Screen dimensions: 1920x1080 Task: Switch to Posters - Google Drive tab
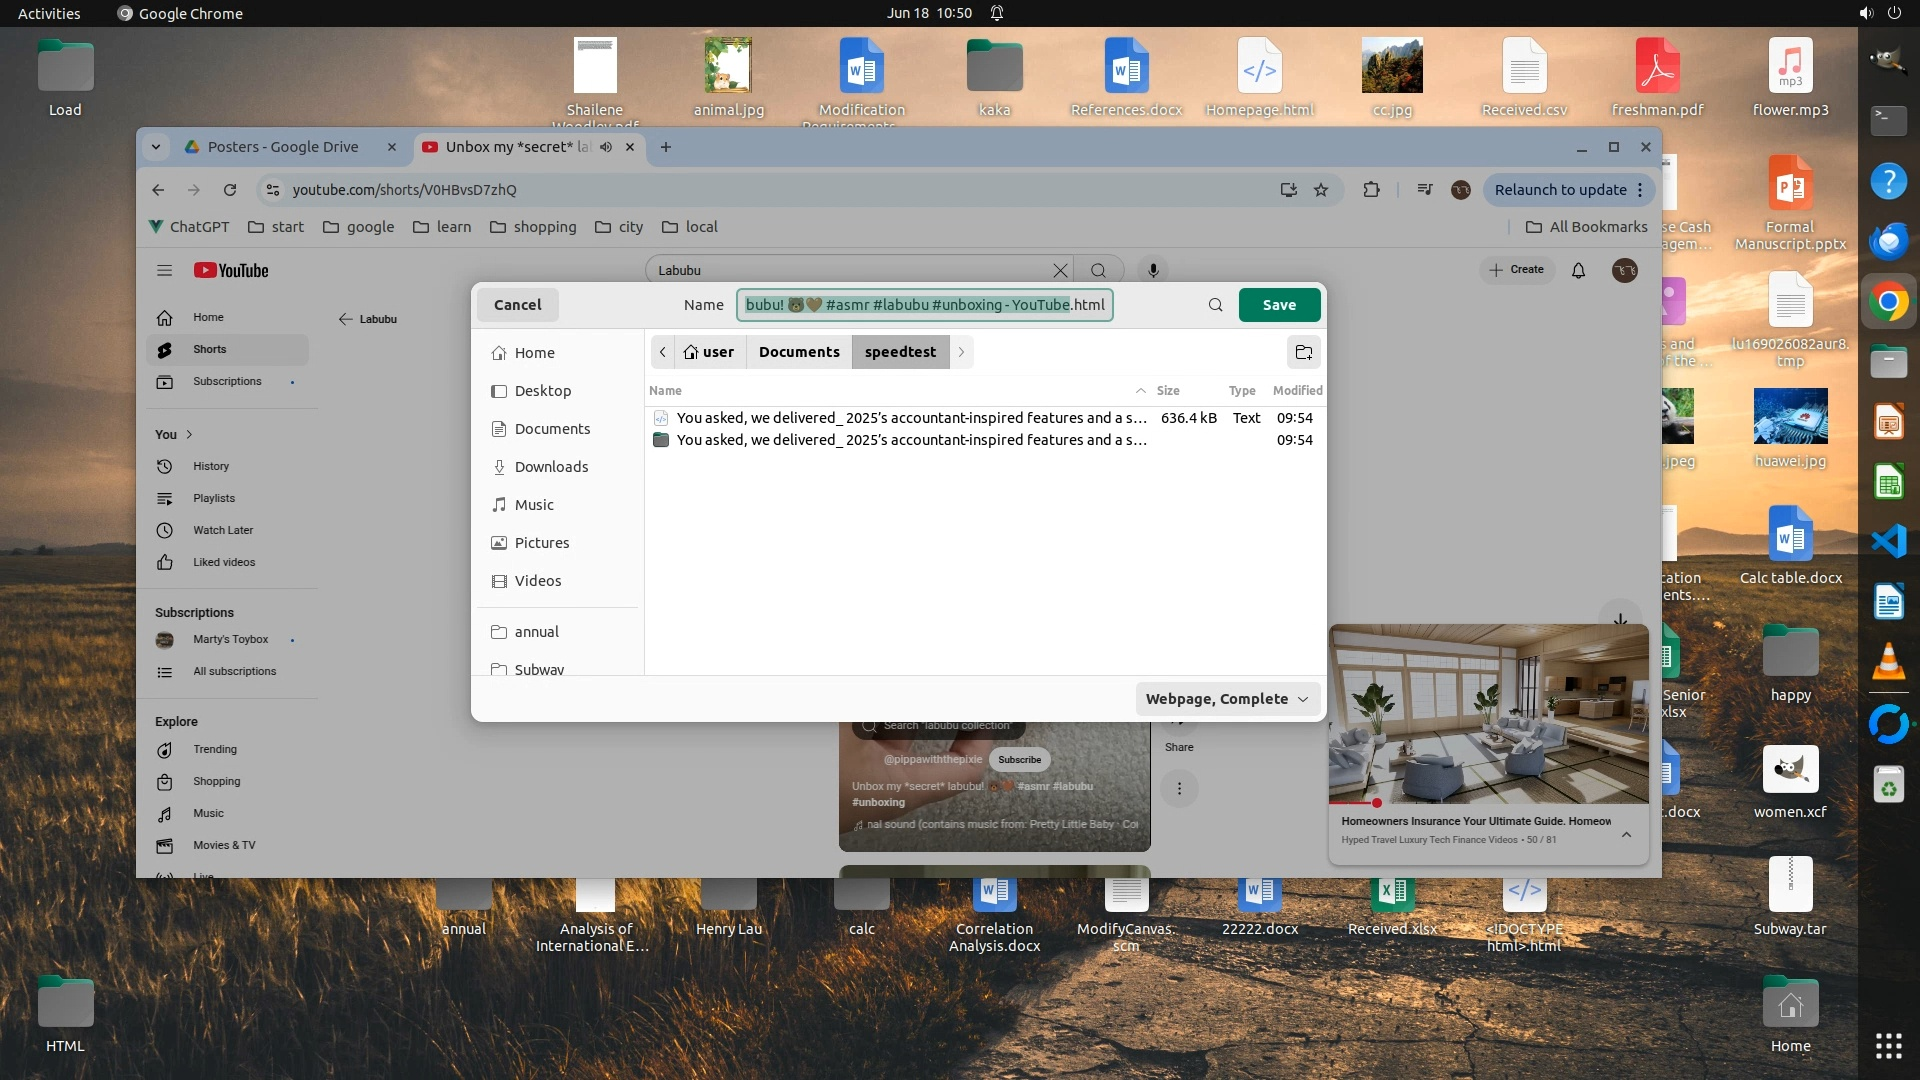pyautogui.click(x=283, y=147)
